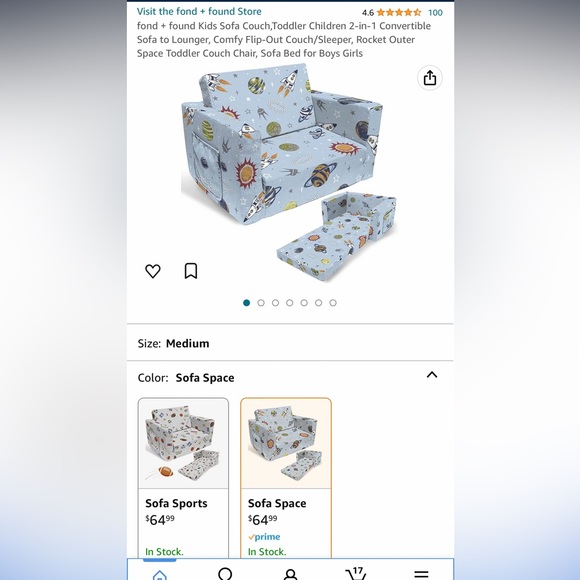This screenshot has height=580, width=580.
Task: Open the hamburger menu in bottom bar
Action: tap(421, 574)
